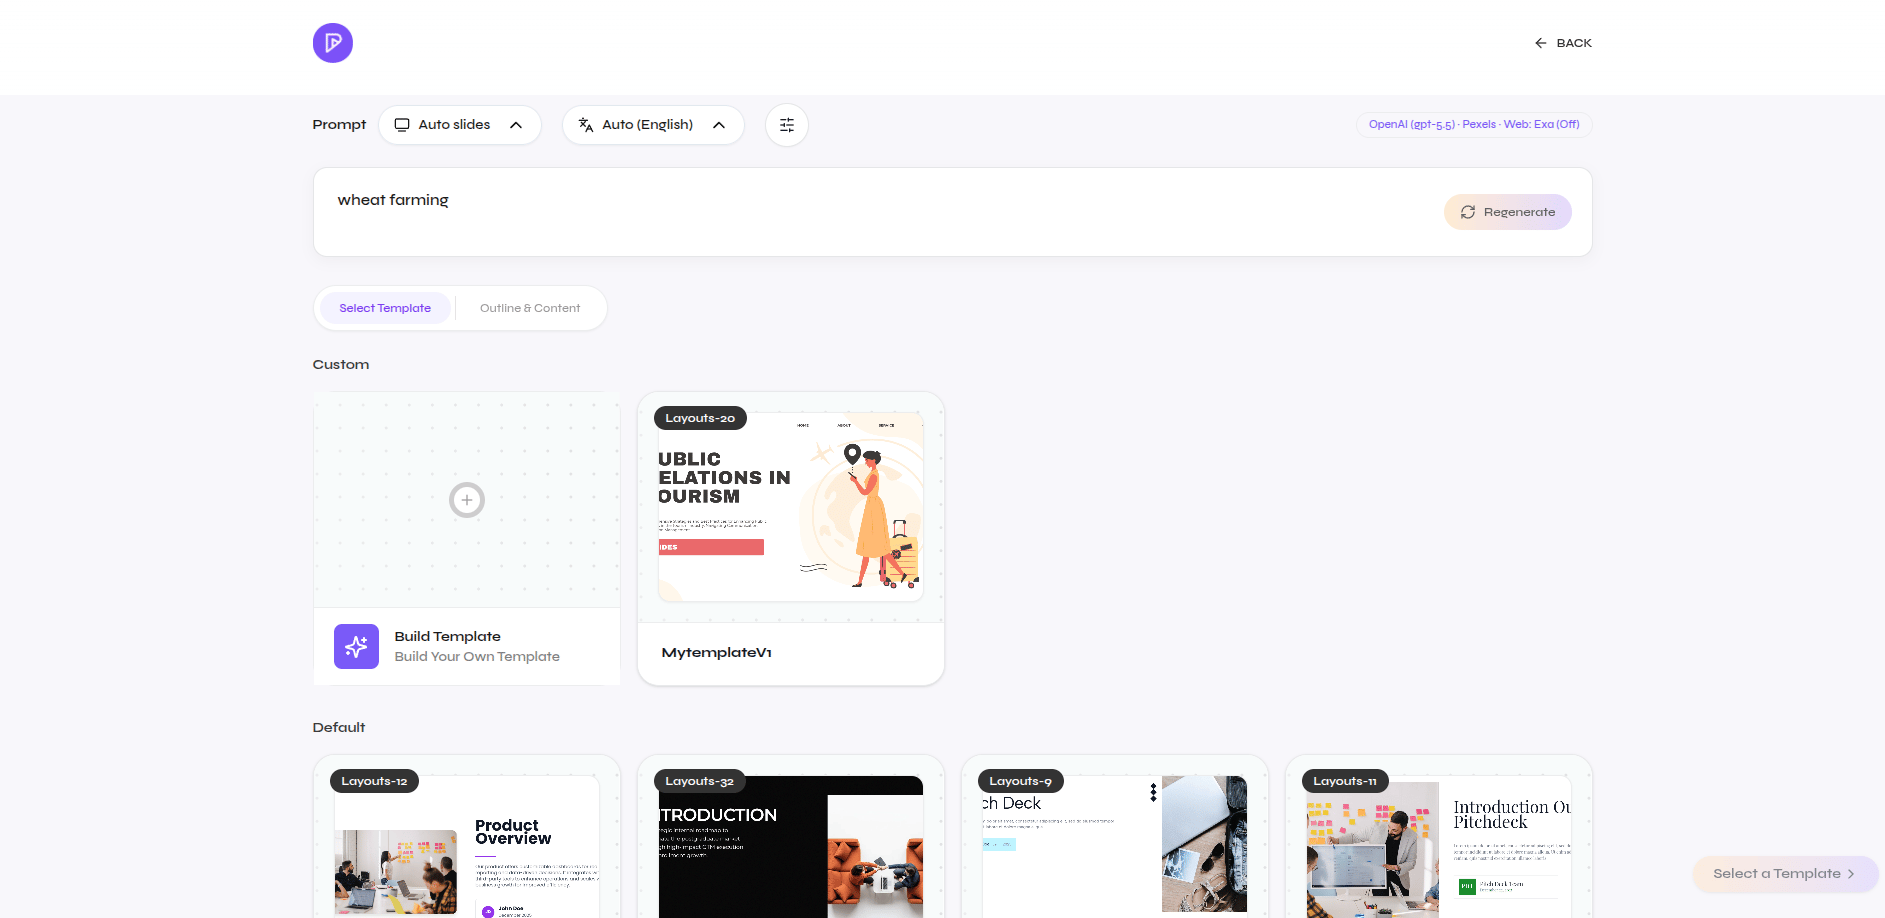Open the Auto slides dropdown
The width and height of the screenshot is (1885, 918).
pyautogui.click(x=459, y=125)
